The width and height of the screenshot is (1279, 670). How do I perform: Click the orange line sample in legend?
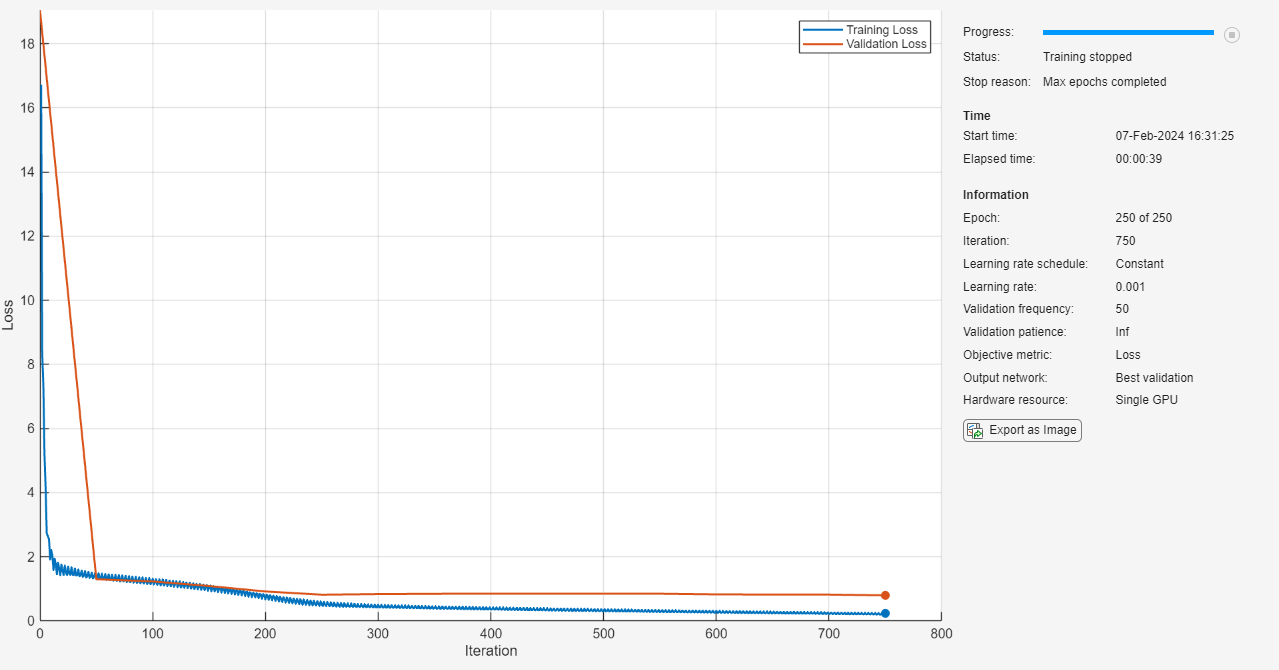(x=821, y=44)
